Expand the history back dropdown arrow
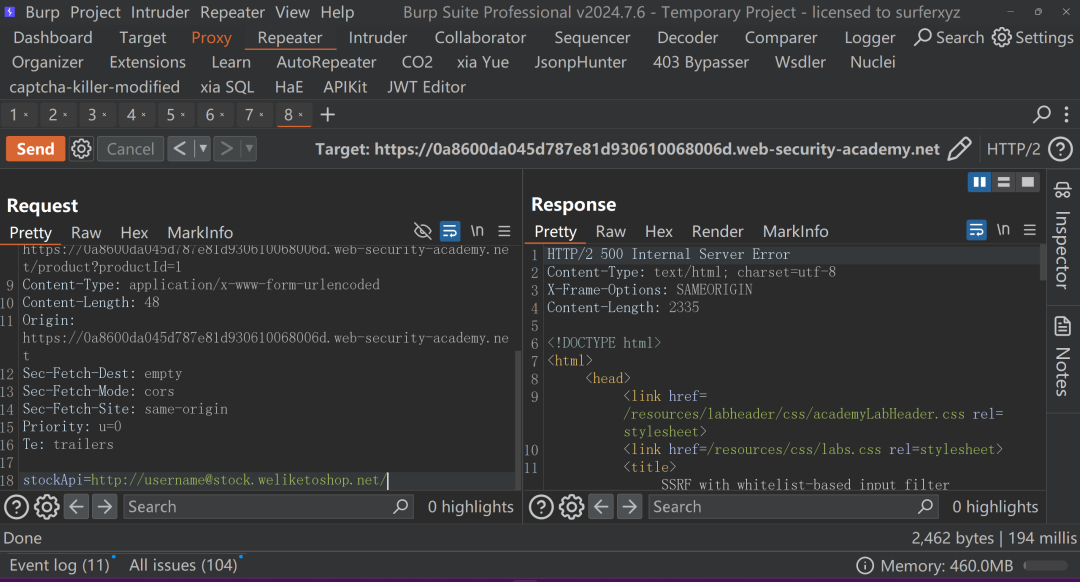Image resolution: width=1080 pixels, height=582 pixels. click(202, 149)
